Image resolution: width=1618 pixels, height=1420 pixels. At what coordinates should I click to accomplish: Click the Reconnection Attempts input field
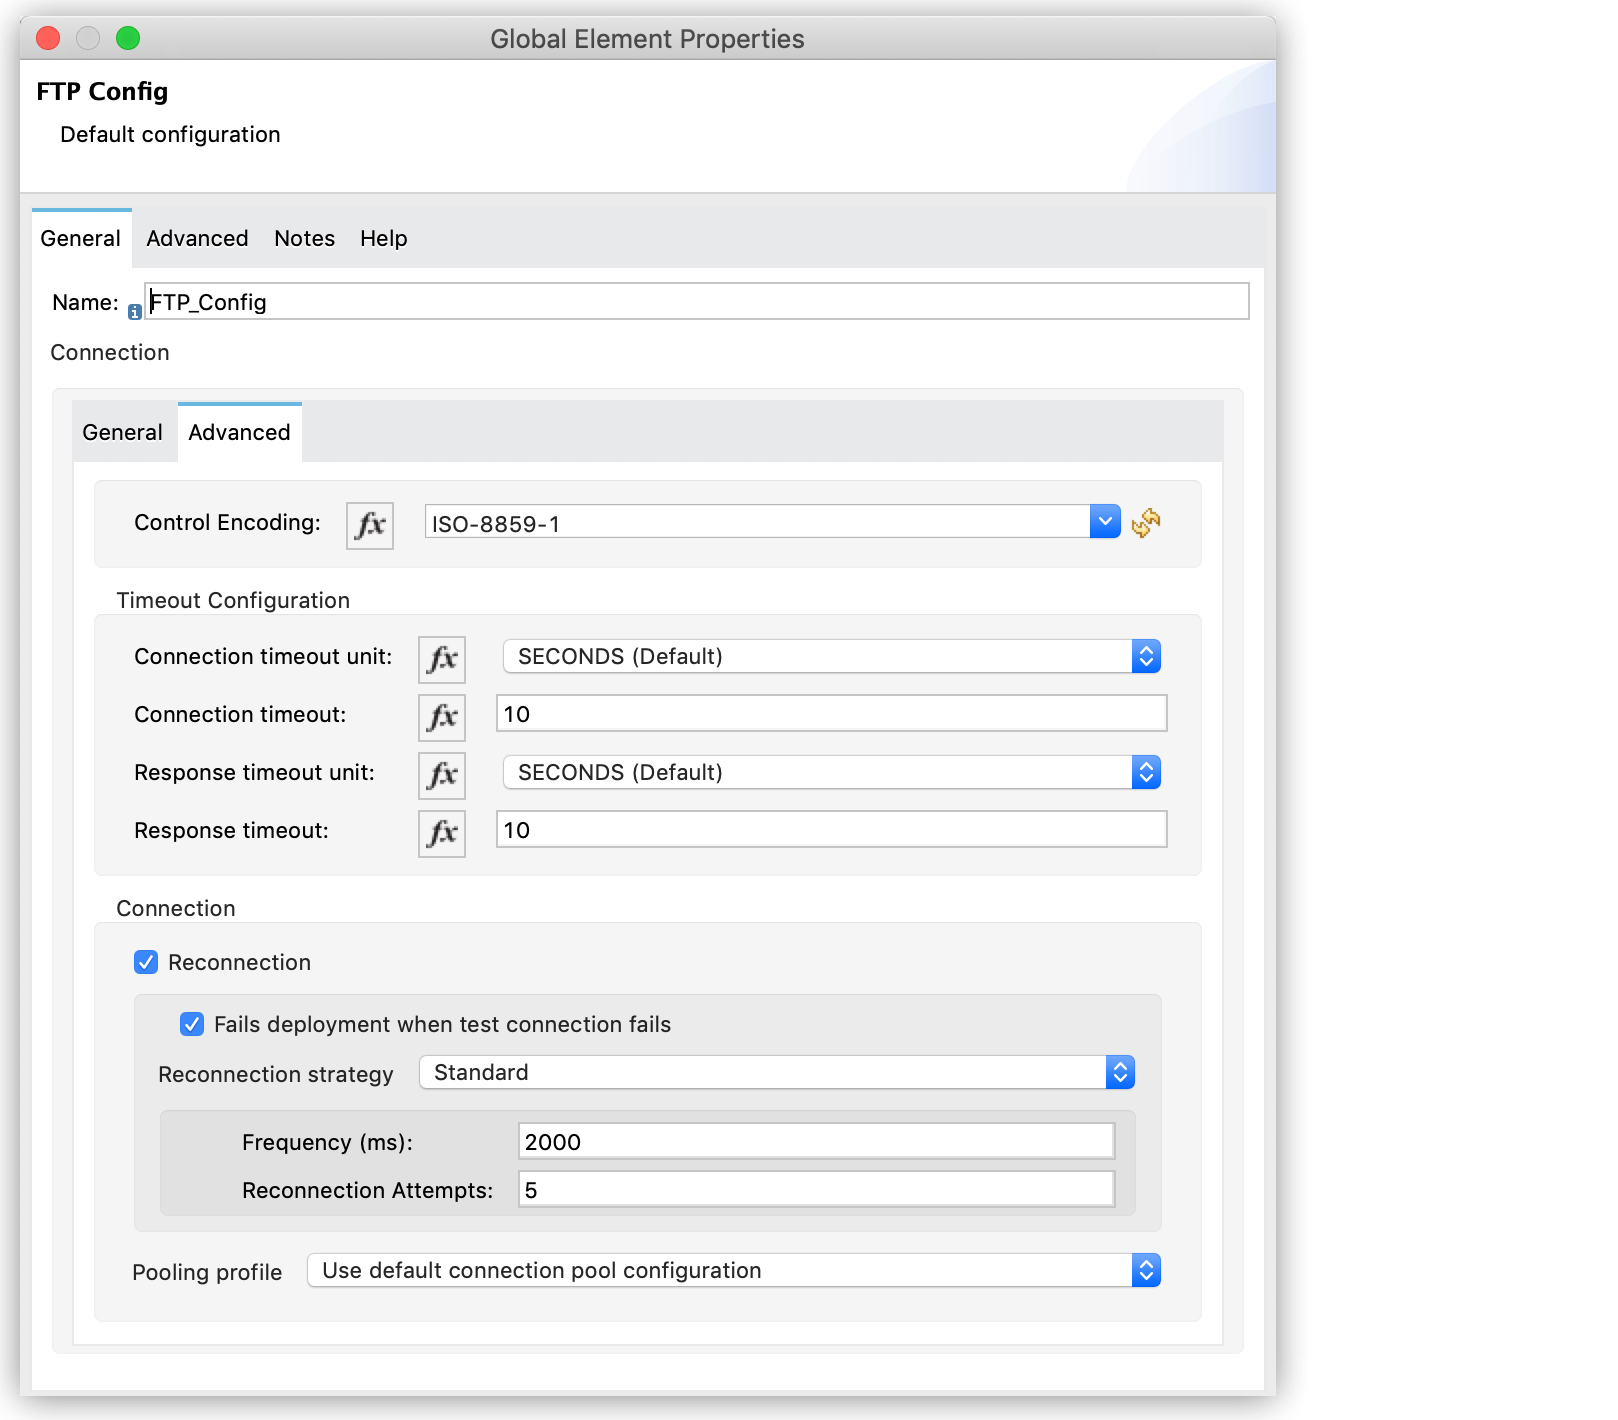point(815,1190)
